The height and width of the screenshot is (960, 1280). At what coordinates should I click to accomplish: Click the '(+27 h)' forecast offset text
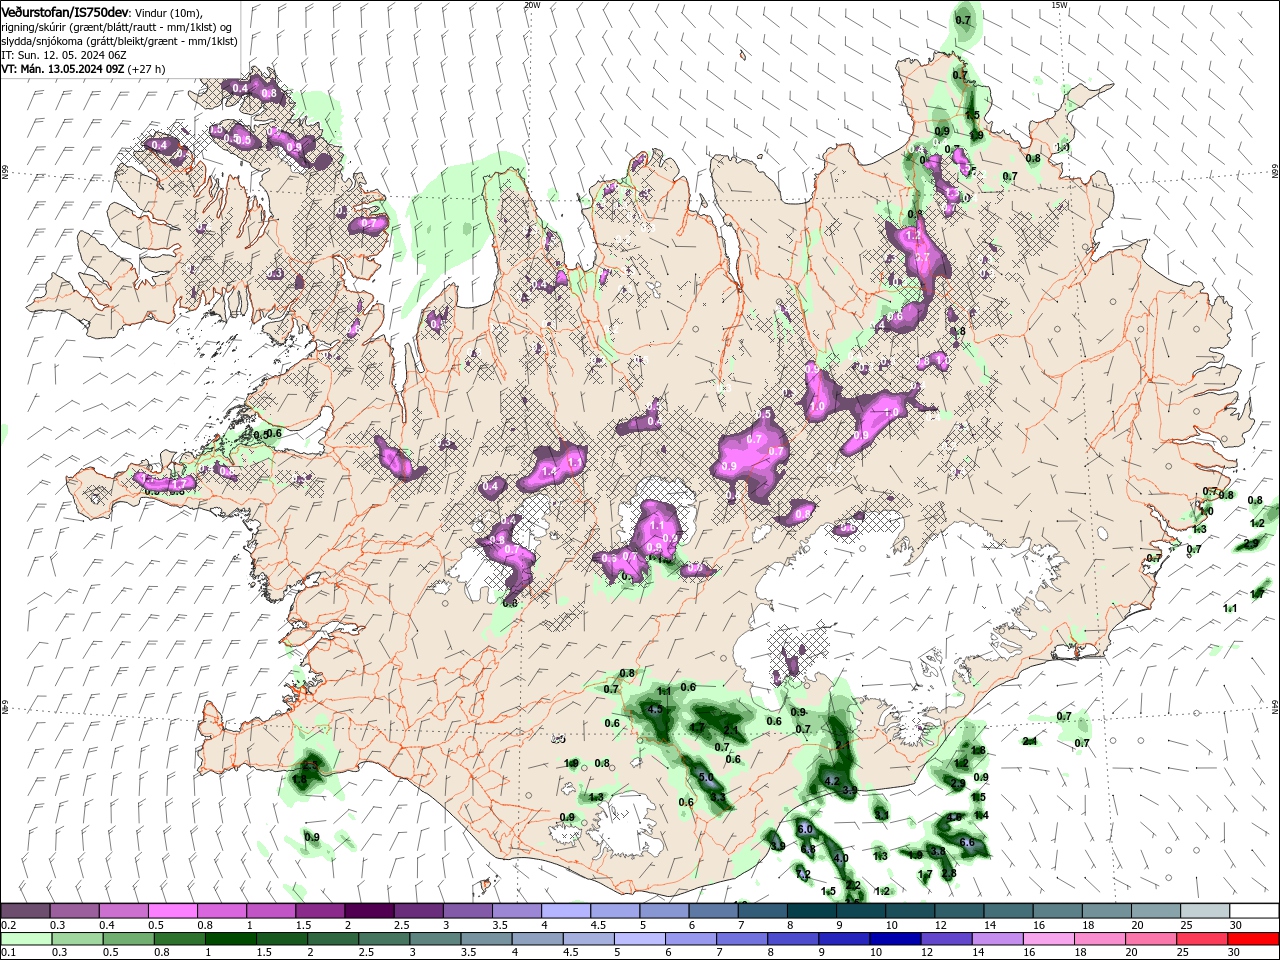147,69
